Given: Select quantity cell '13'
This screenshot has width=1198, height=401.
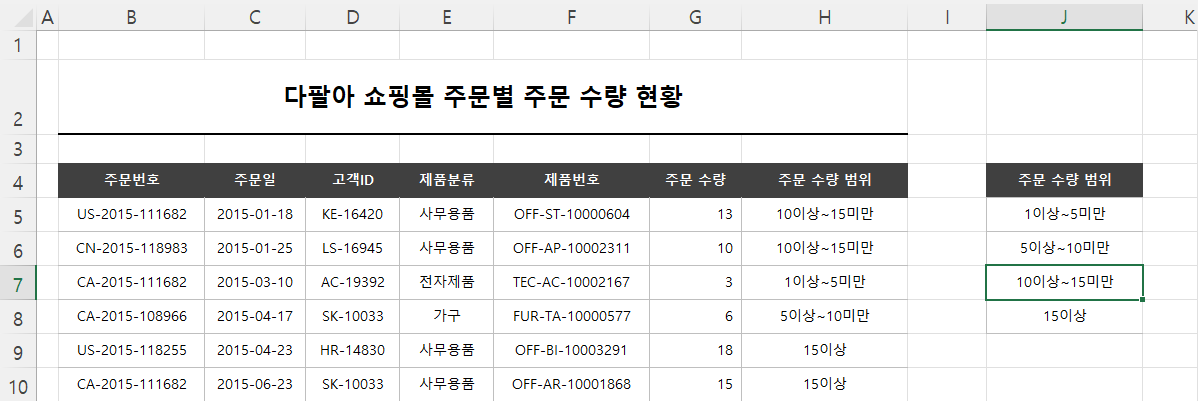Looking at the screenshot, I should point(695,215).
